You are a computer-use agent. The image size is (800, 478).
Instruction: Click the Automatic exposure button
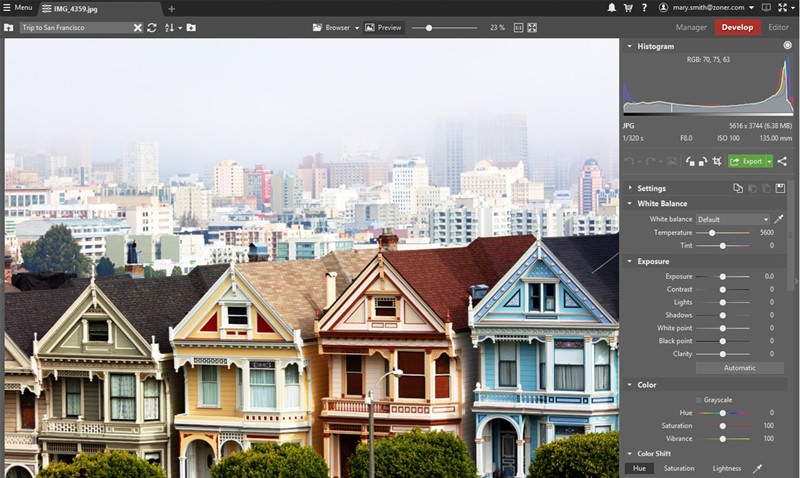740,368
